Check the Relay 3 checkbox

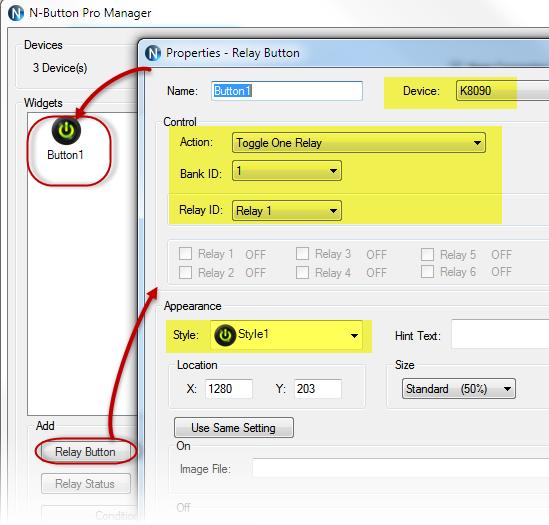point(302,254)
